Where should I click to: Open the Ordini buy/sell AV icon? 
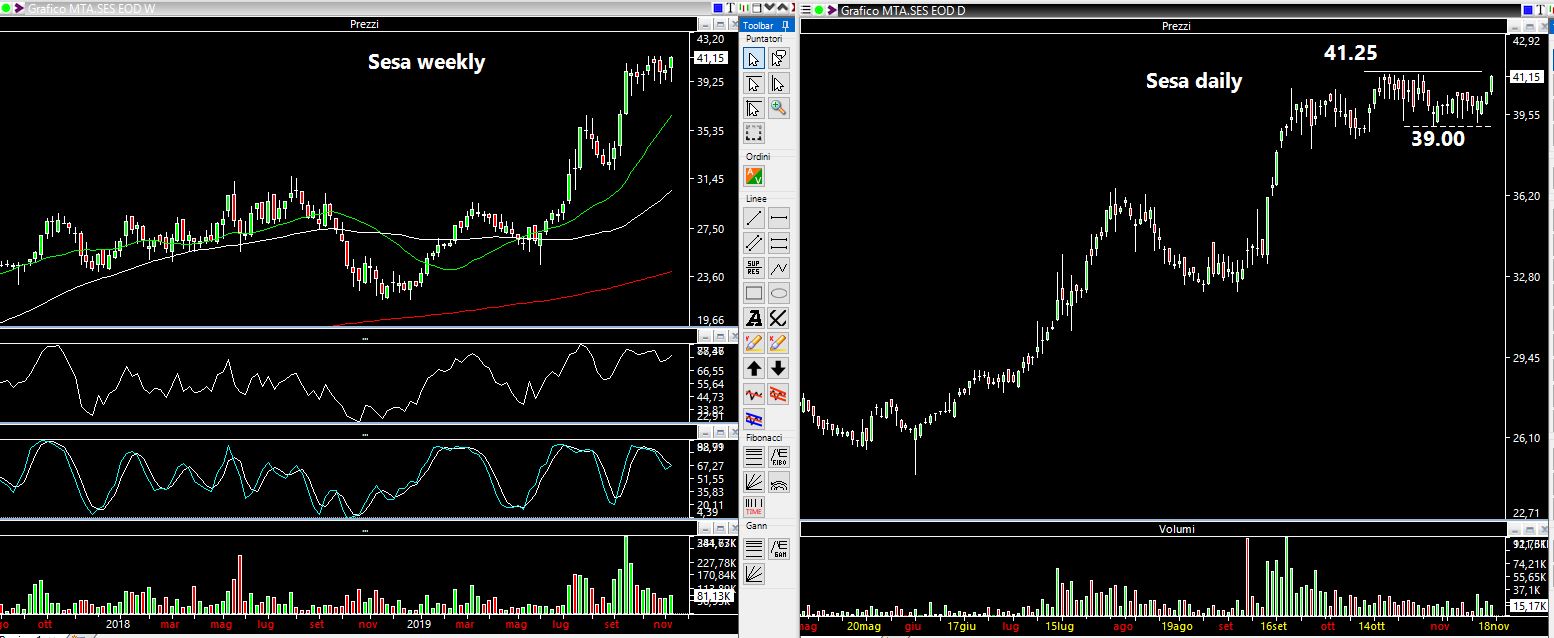(754, 177)
